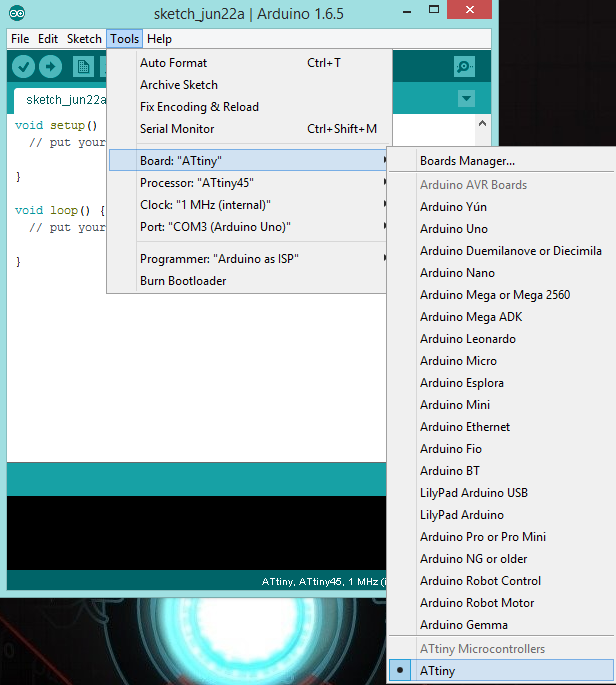Select the Arduino Leonardo board

click(501, 339)
